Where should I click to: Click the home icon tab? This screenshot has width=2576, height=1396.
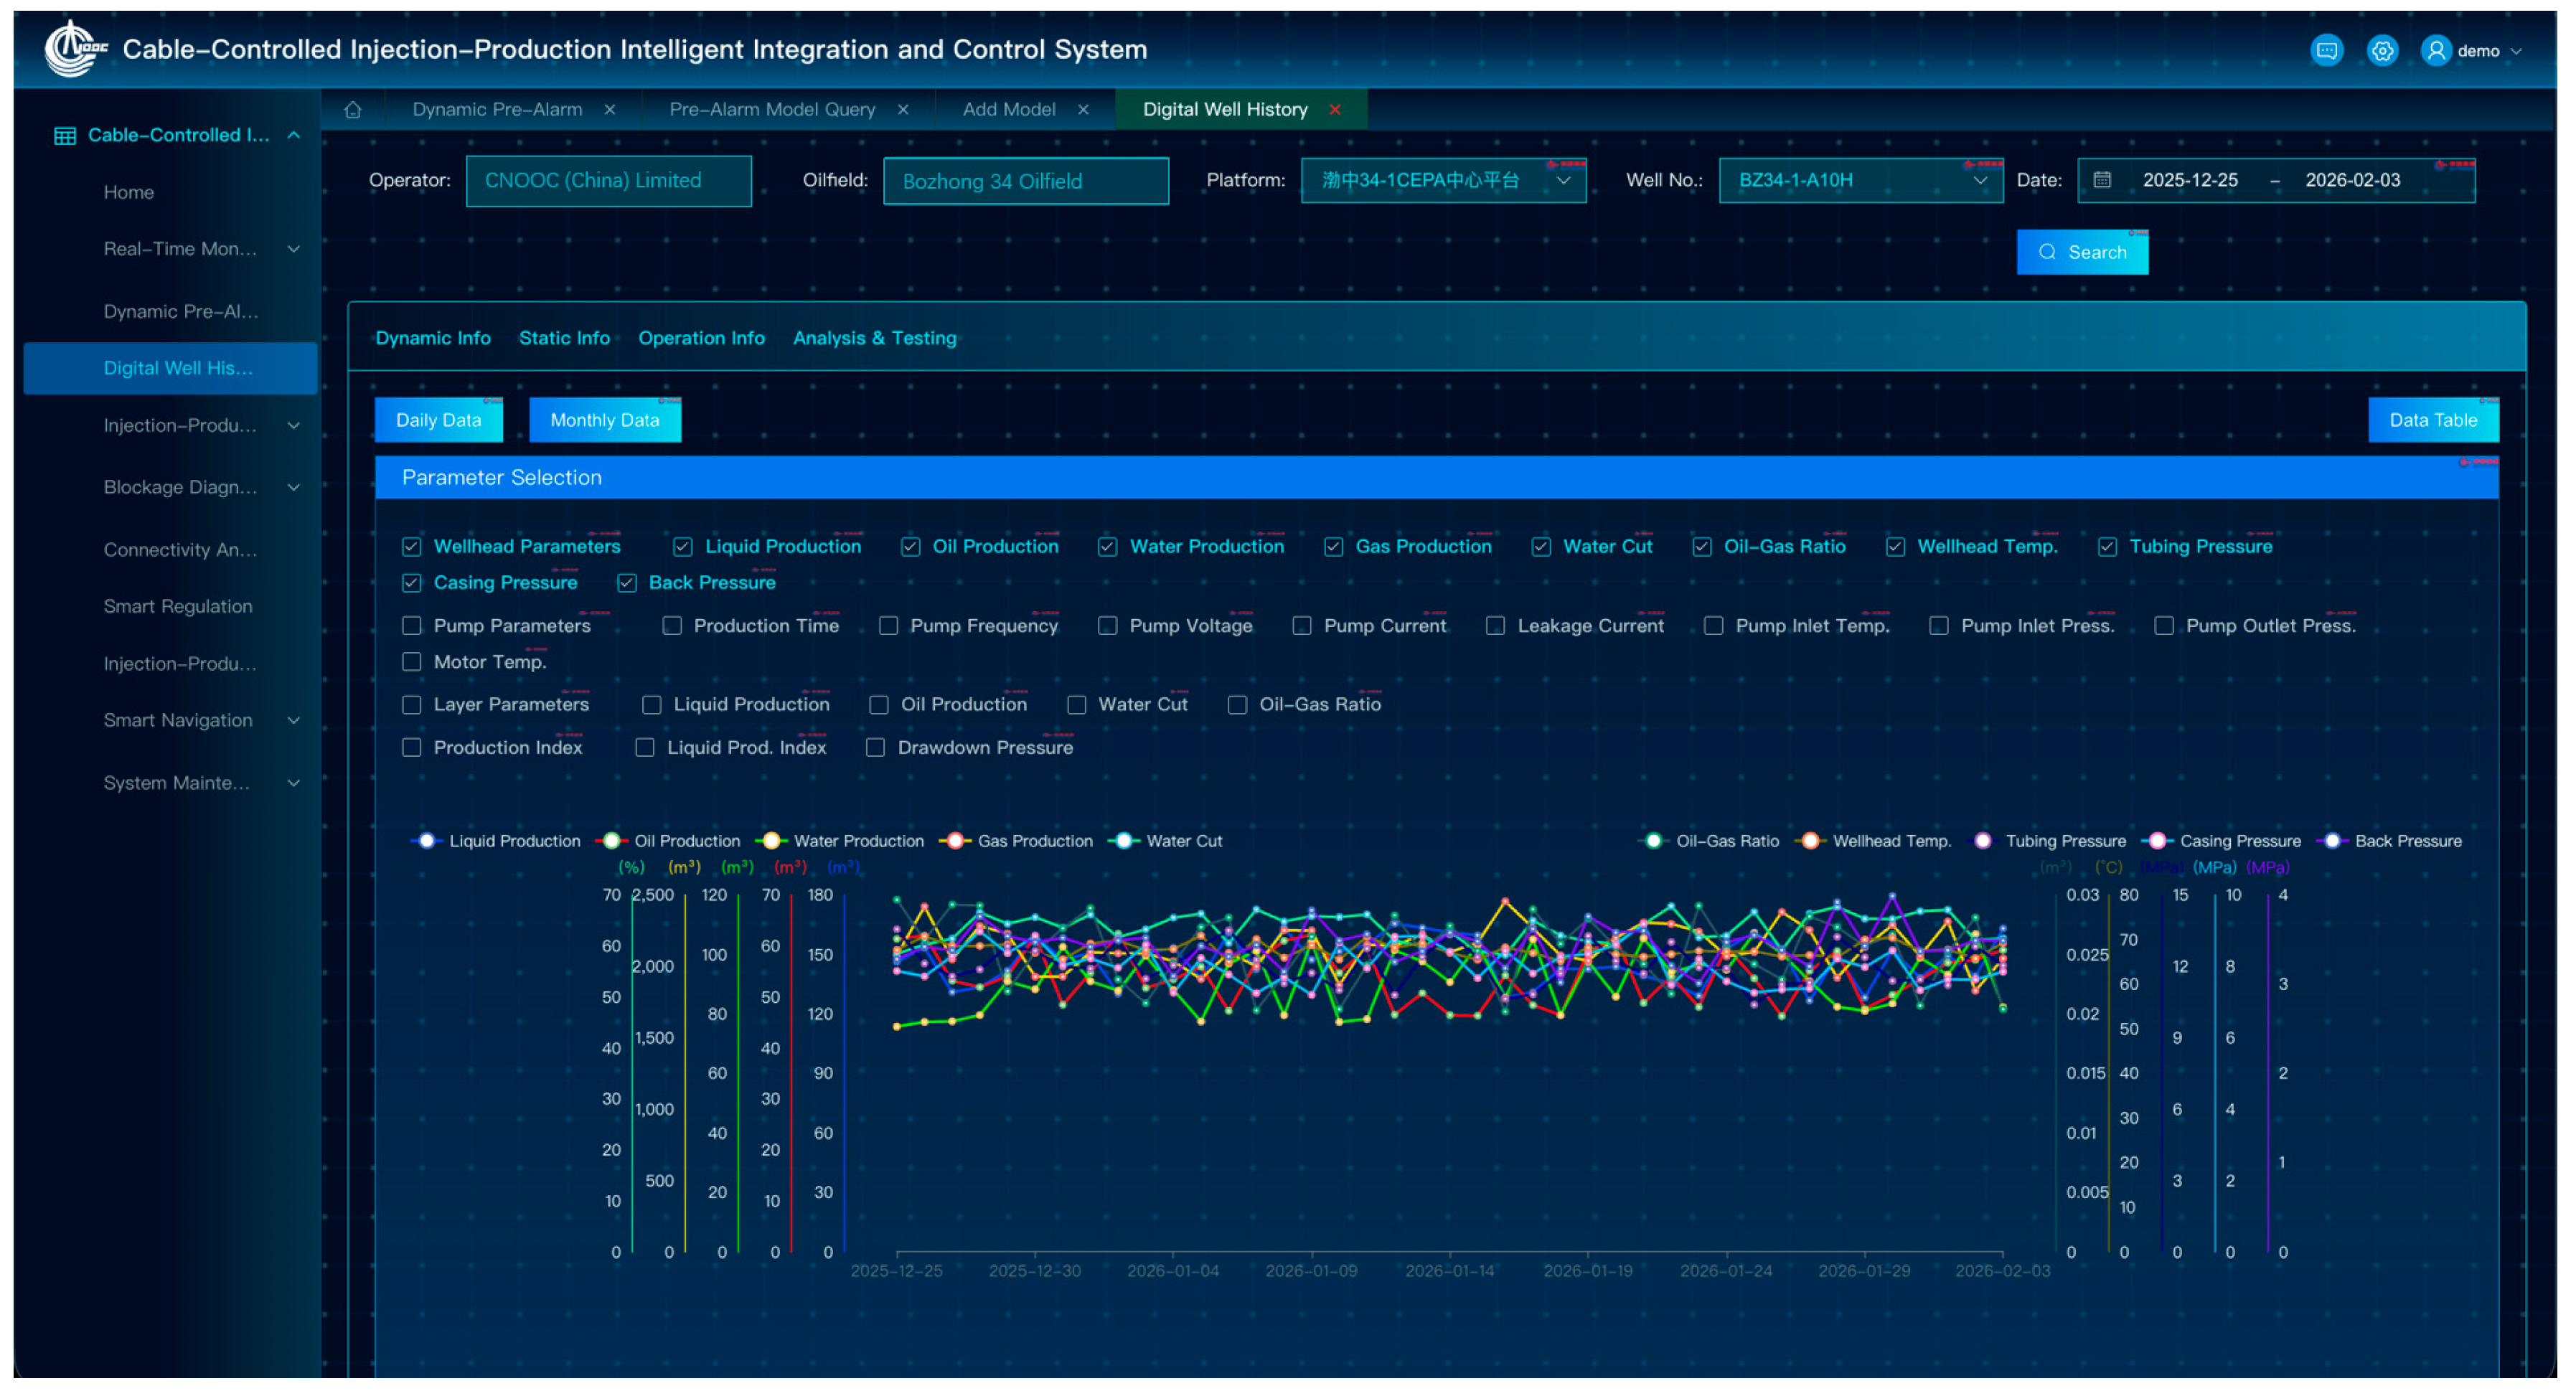352,110
